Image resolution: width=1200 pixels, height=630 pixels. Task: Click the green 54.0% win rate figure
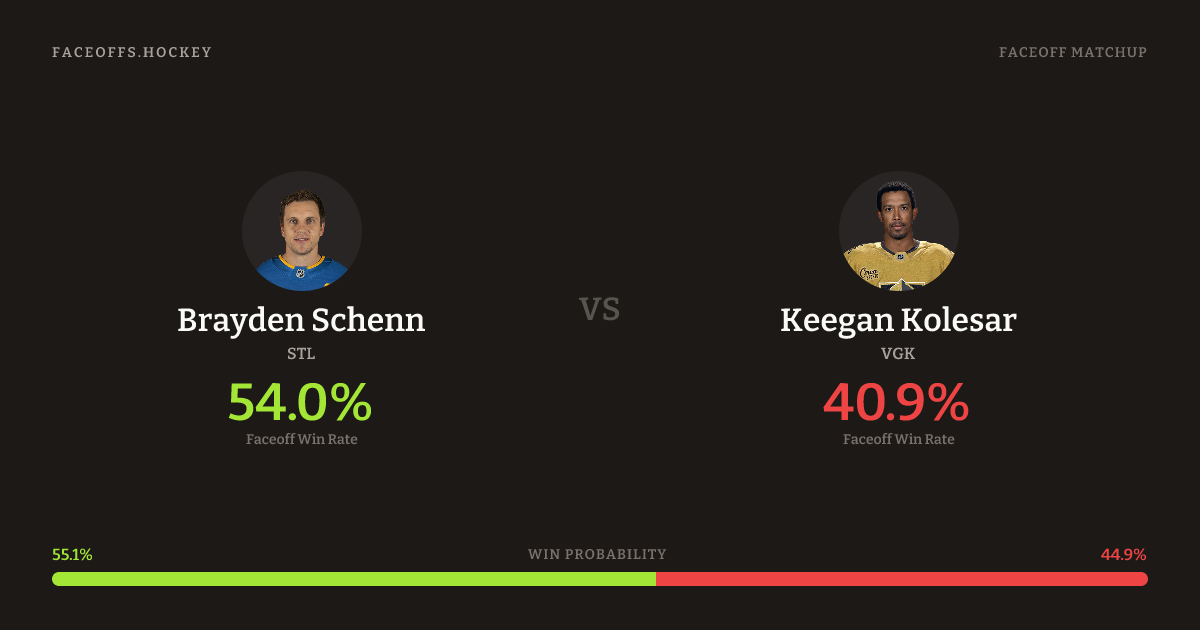coord(300,402)
